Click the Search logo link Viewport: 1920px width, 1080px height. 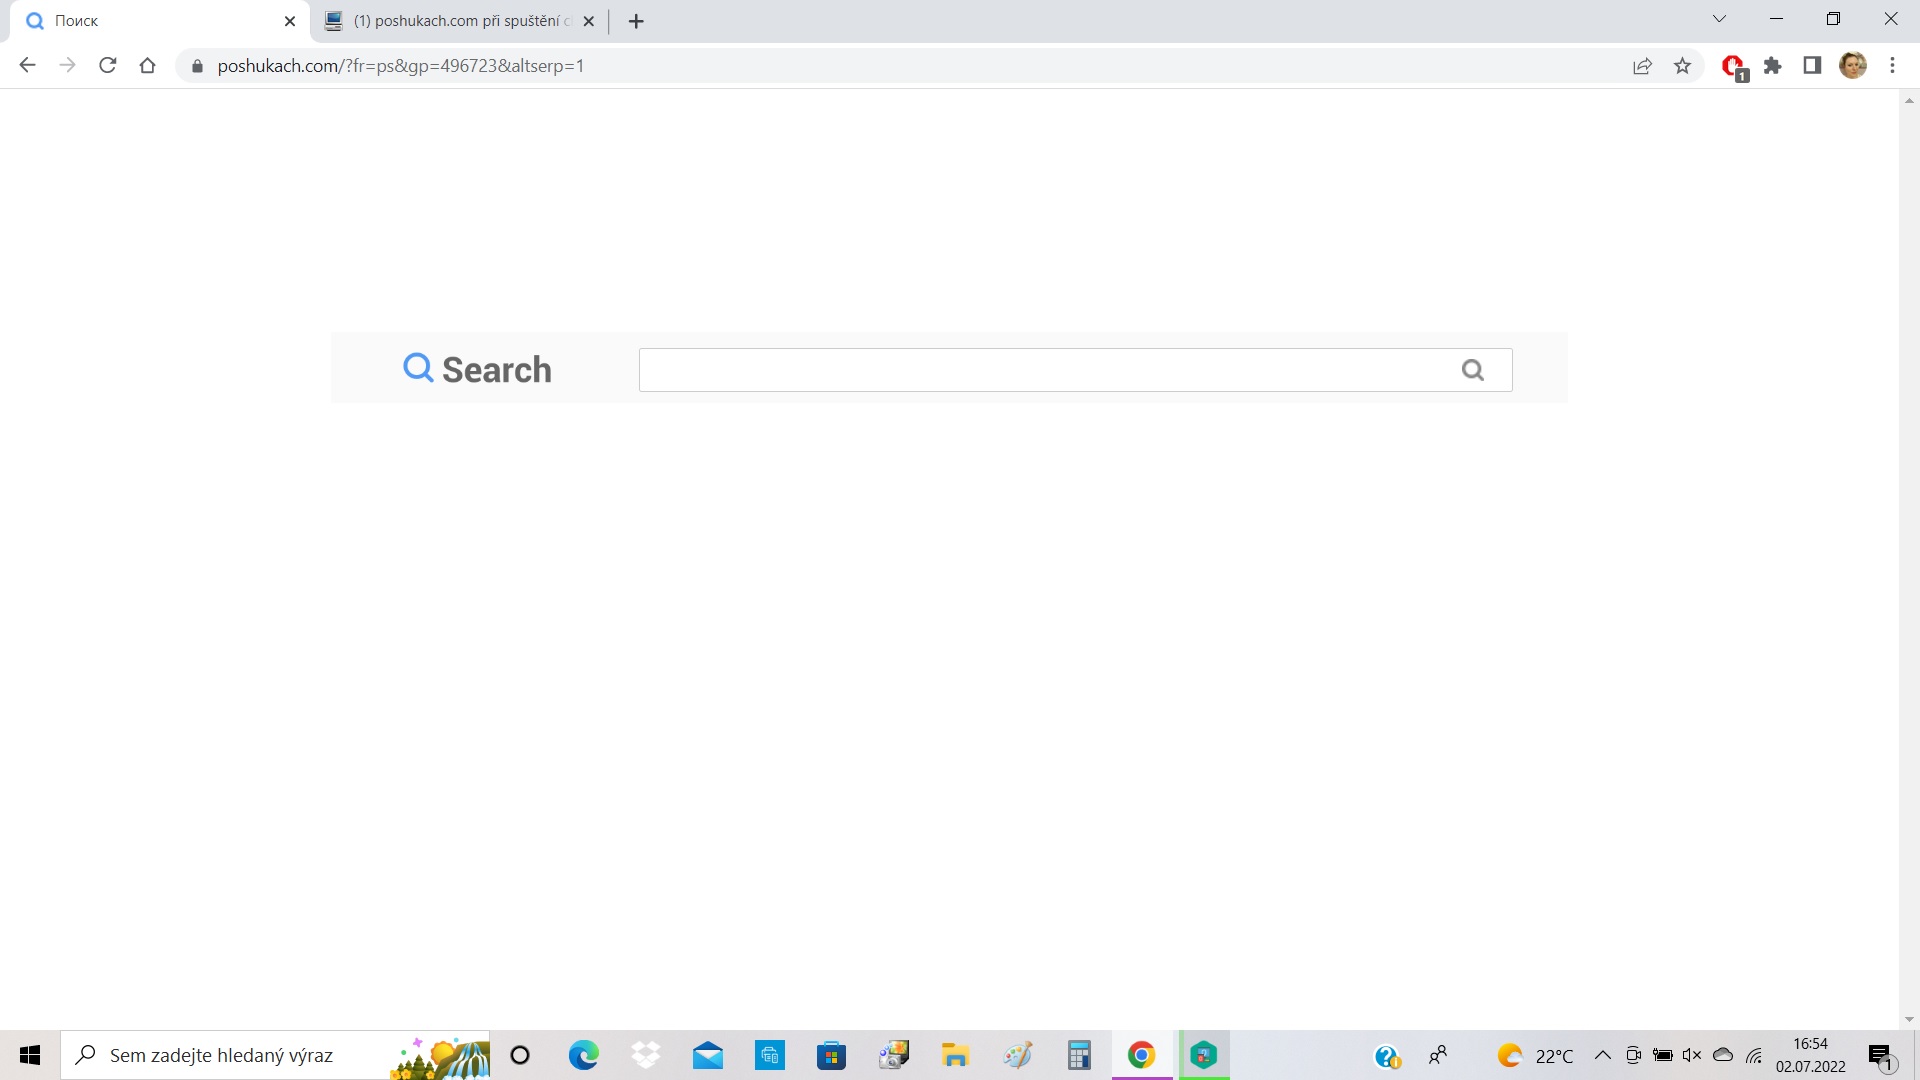[478, 369]
